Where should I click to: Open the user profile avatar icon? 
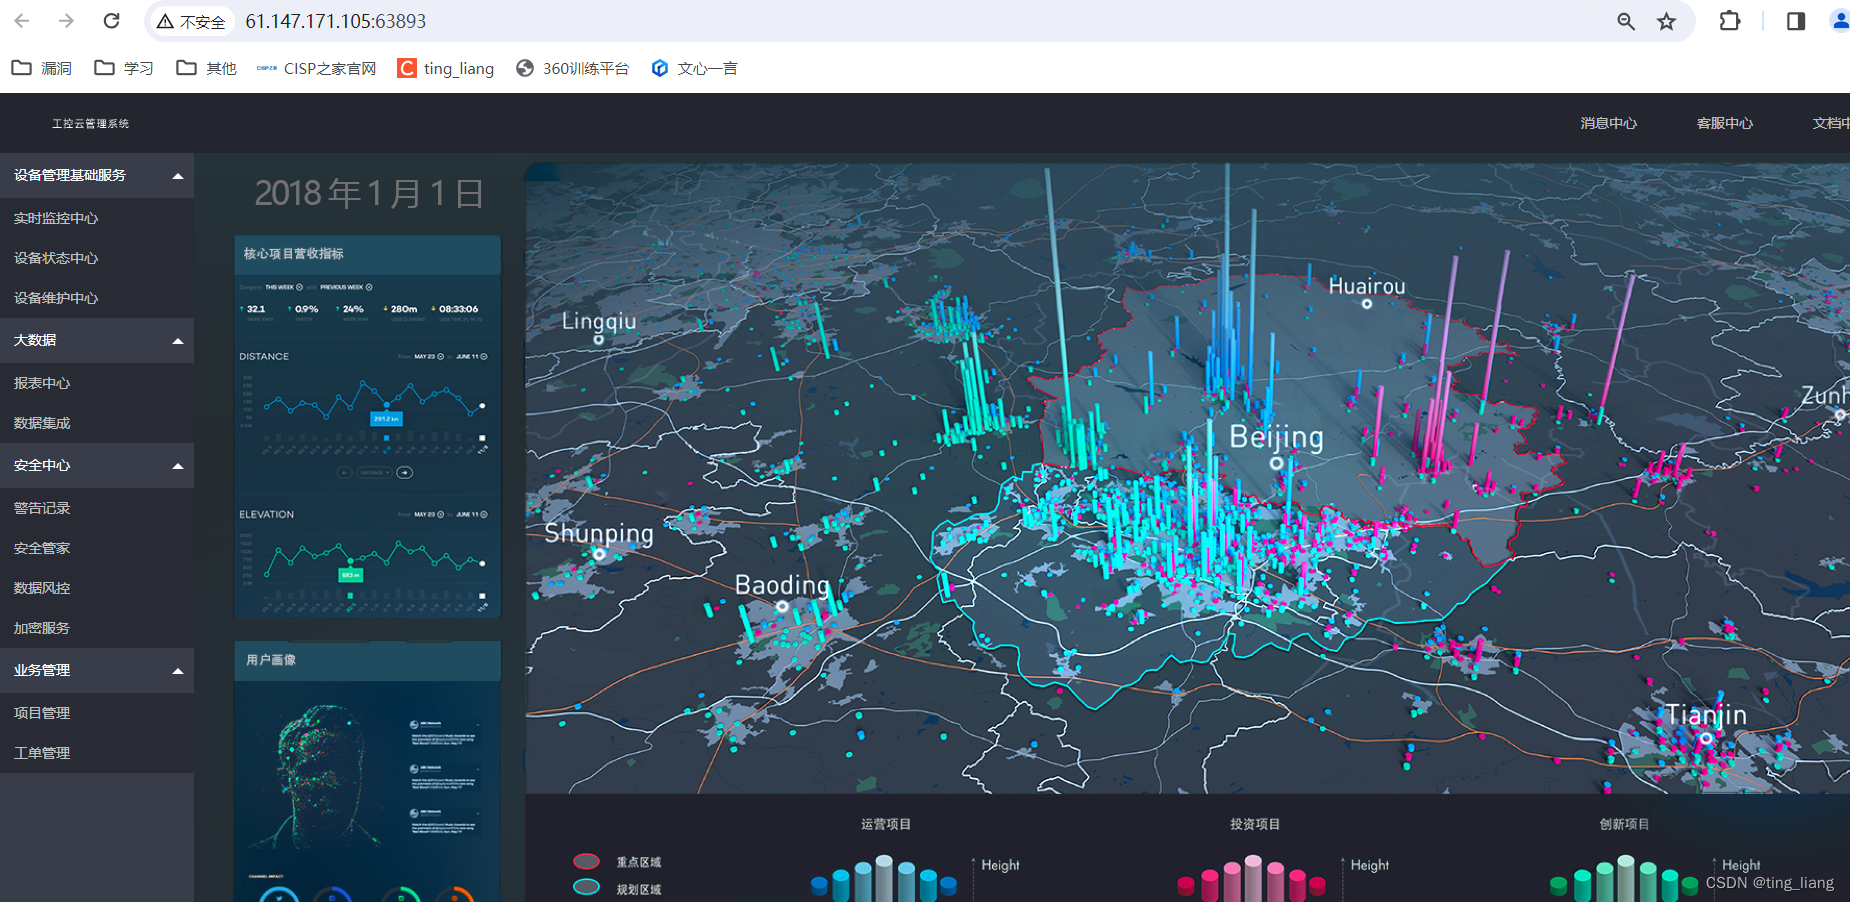pyautogui.click(x=1840, y=21)
